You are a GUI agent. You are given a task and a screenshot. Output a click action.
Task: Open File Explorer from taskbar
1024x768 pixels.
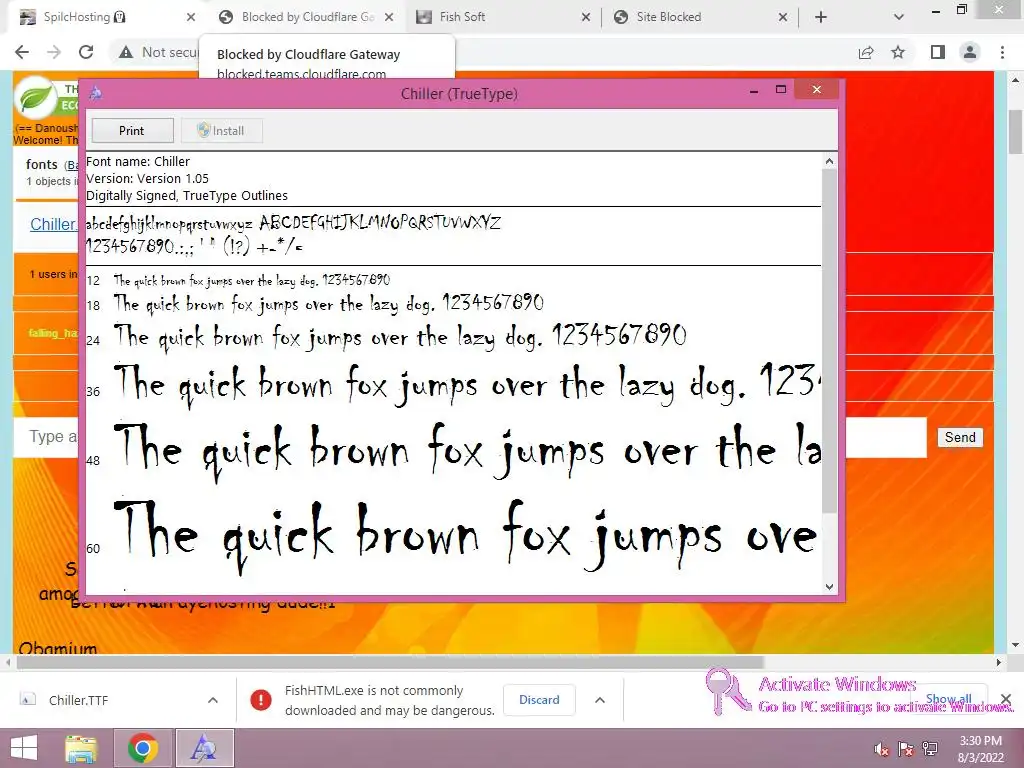(x=81, y=748)
